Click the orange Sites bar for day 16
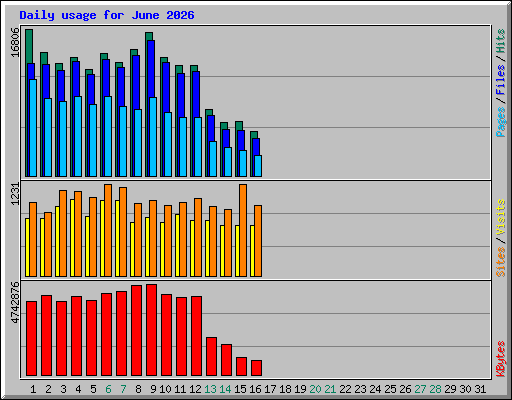 point(258,241)
